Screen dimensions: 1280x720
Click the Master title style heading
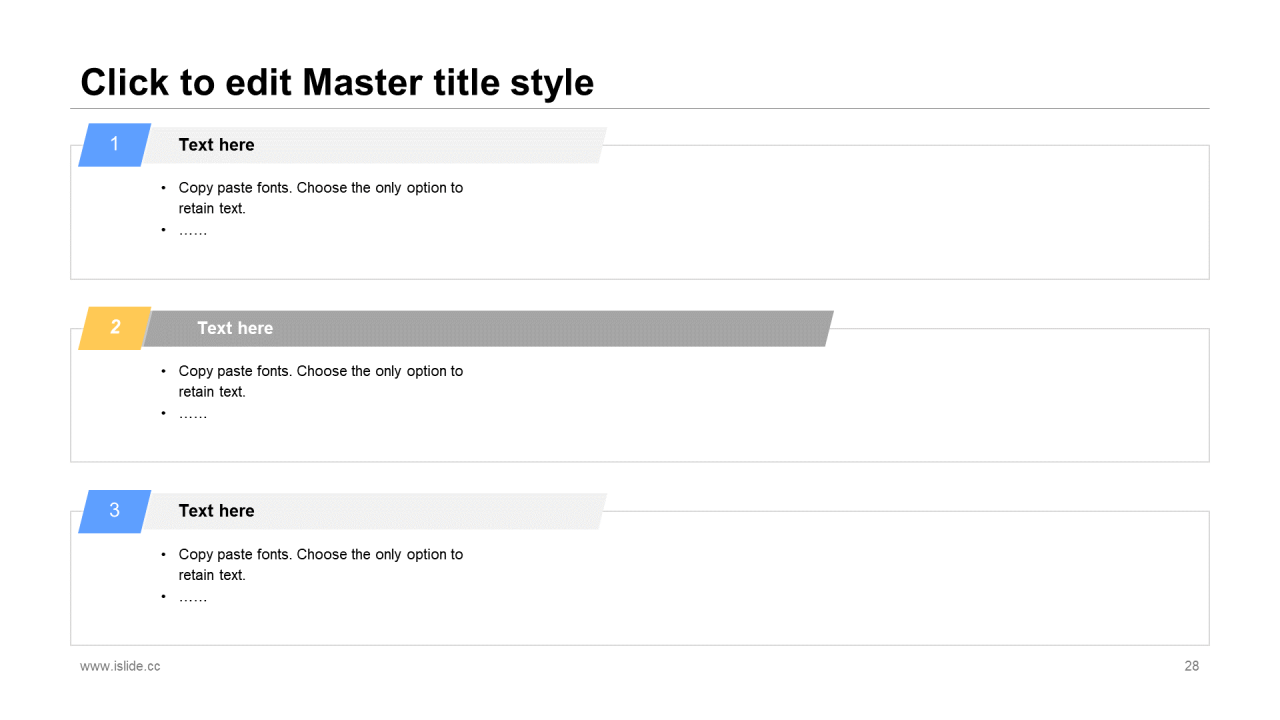tap(337, 82)
